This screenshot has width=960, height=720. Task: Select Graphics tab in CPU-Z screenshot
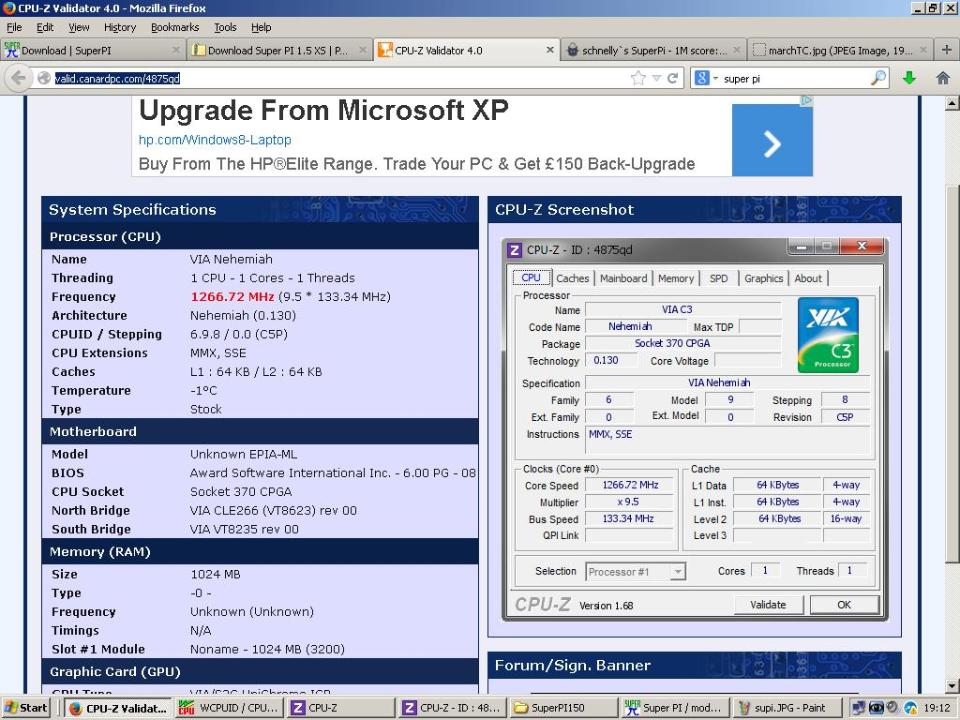coord(763,278)
